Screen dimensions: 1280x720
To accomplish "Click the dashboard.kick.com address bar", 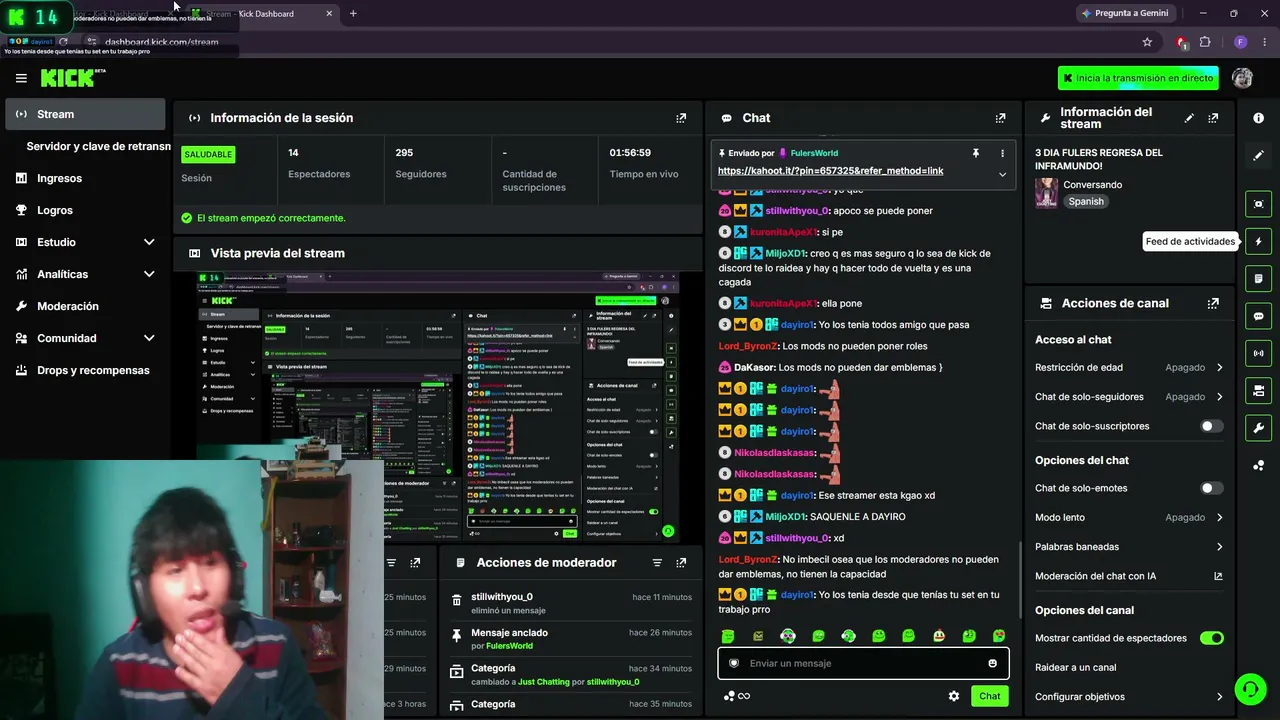I will (x=161, y=42).
